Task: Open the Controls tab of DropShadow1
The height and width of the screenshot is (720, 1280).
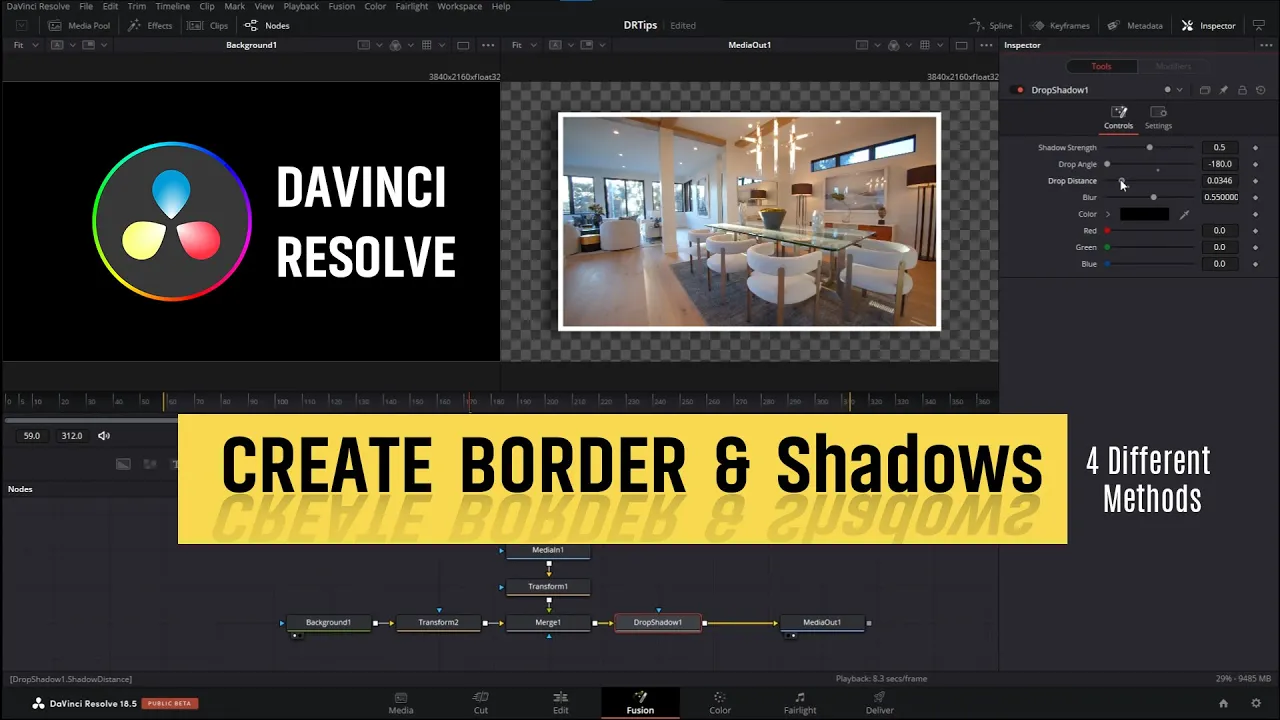Action: [x=1118, y=118]
